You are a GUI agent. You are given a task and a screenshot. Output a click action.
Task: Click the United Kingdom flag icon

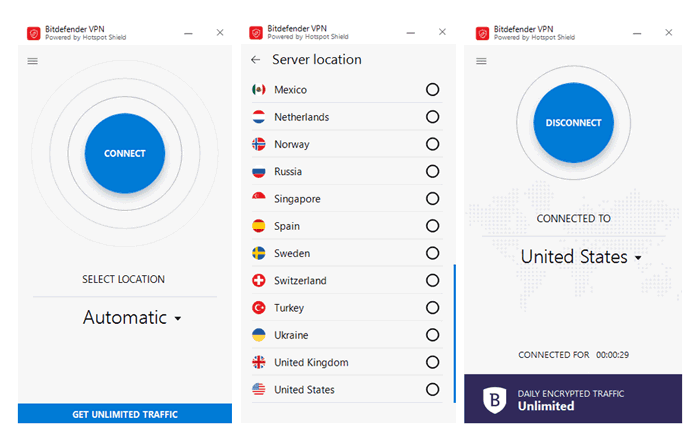click(258, 362)
